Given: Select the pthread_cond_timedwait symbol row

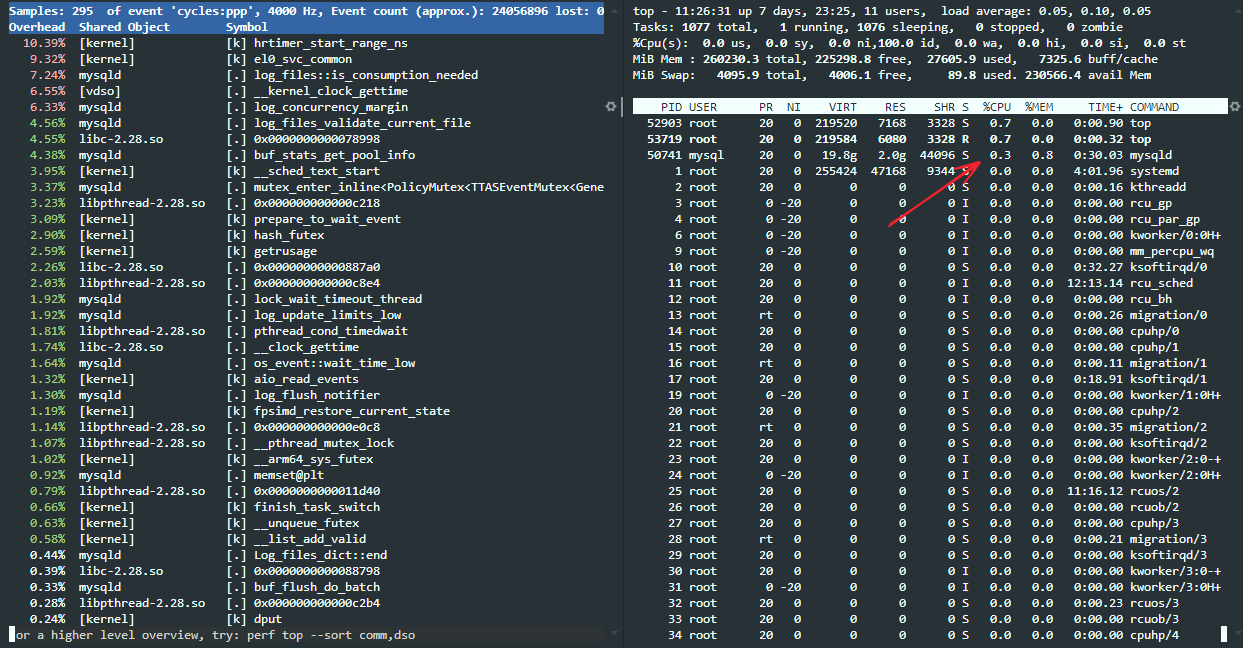Looking at the screenshot, I should tap(305, 331).
